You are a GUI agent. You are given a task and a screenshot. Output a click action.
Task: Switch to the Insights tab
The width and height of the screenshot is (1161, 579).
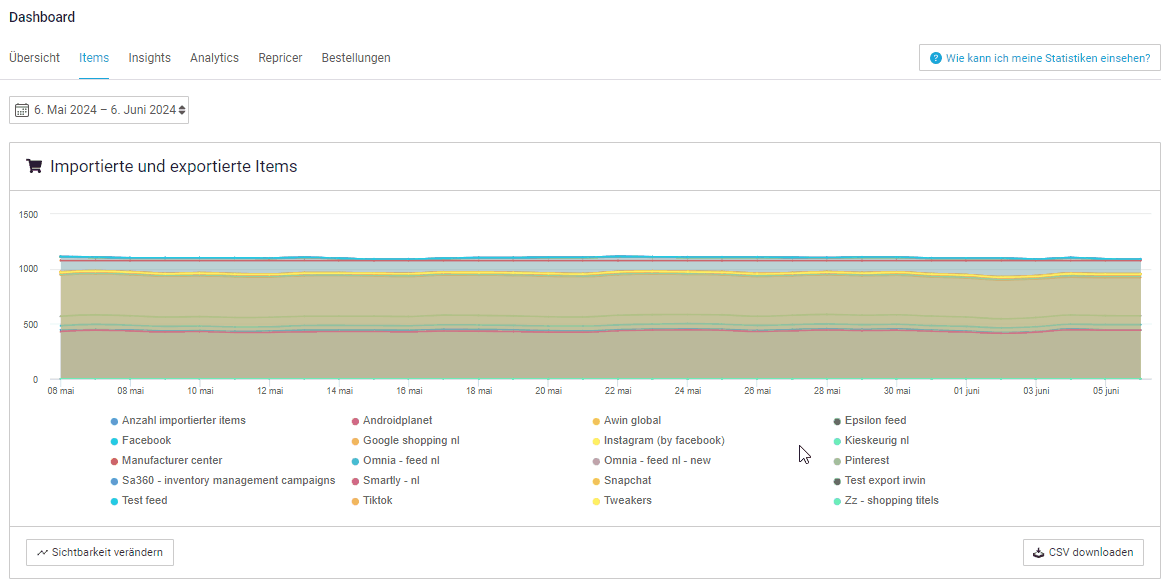point(149,57)
